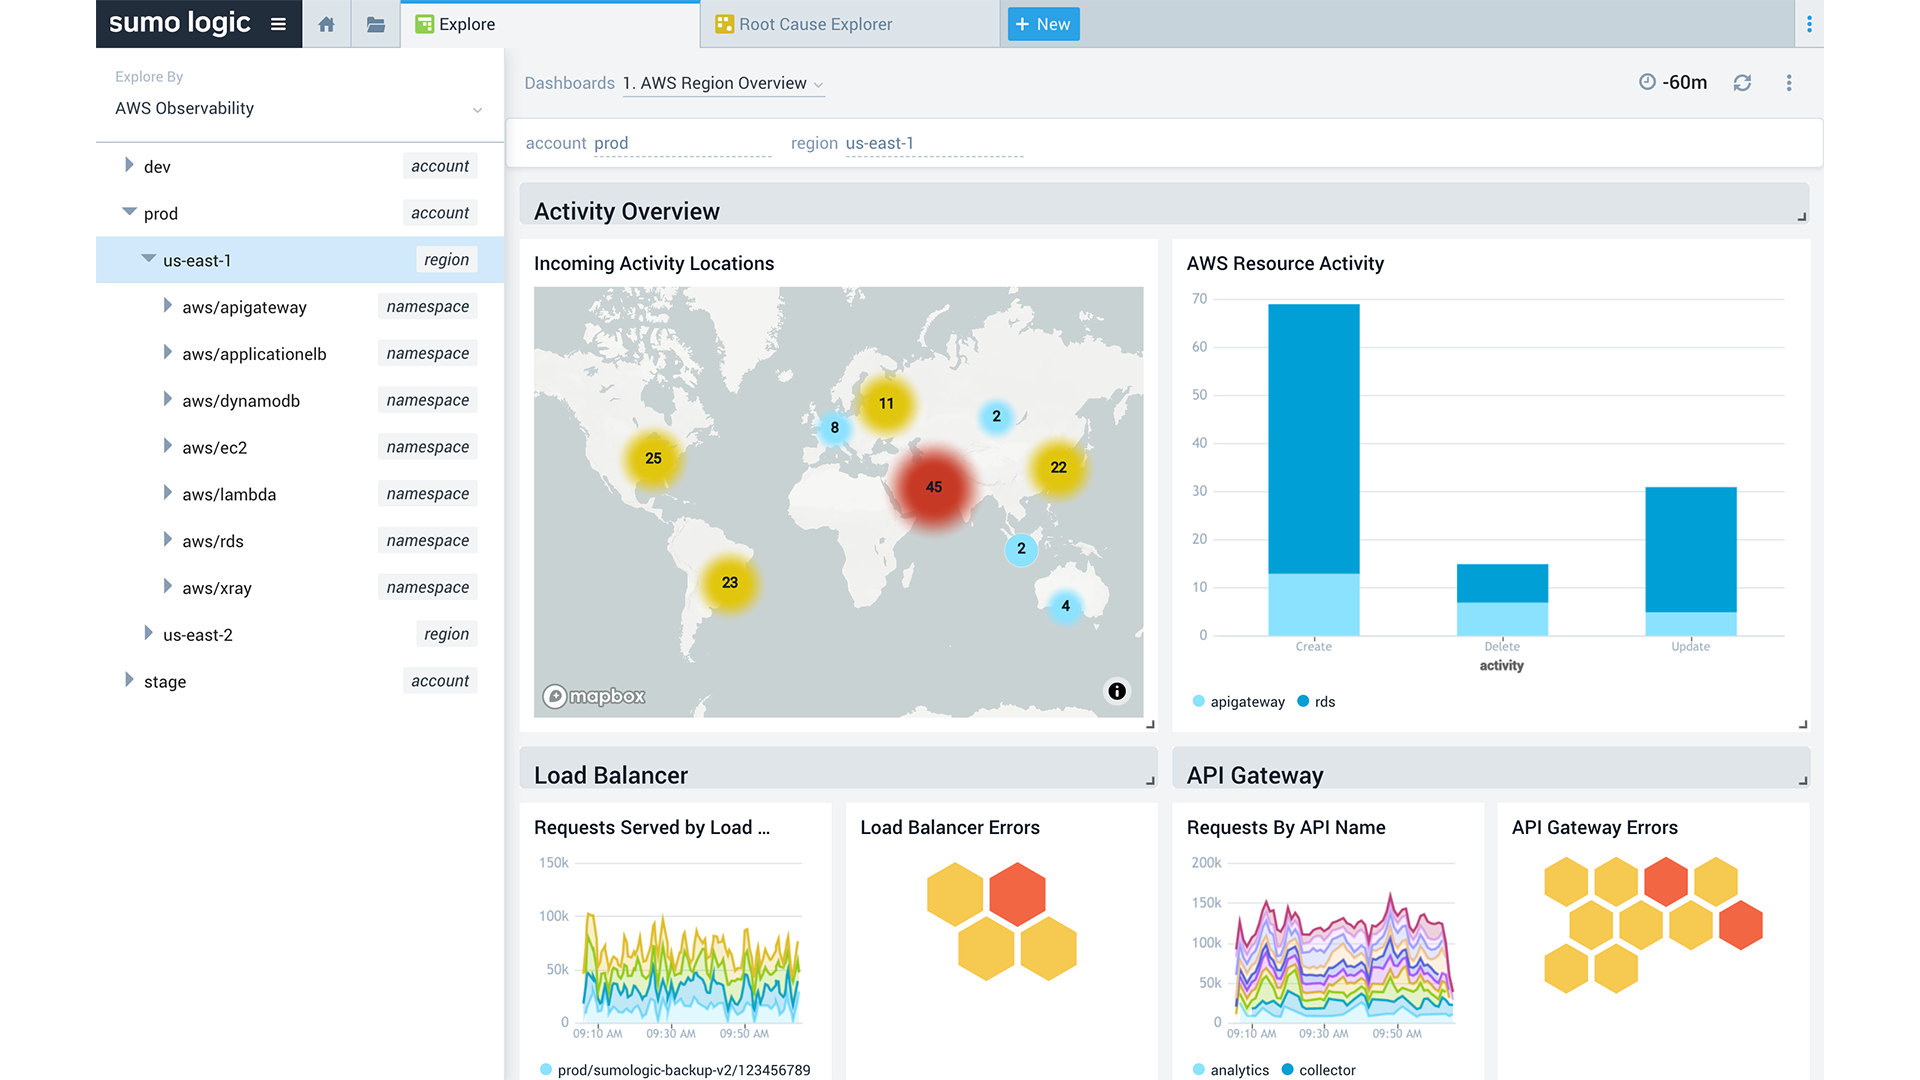Refresh the AWS Region Overview dashboard
The height and width of the screenshot is (1080, 1920).
(1743, 83)
